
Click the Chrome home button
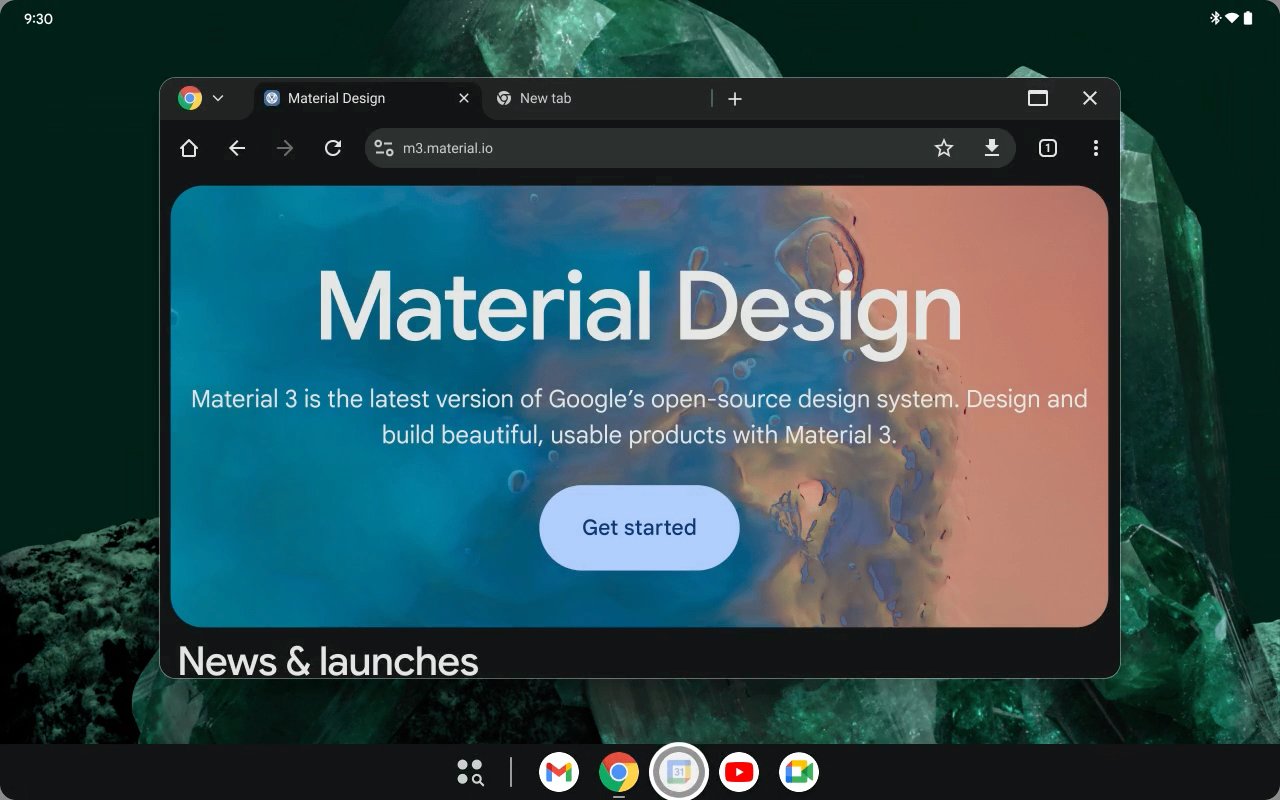(188, 148)
